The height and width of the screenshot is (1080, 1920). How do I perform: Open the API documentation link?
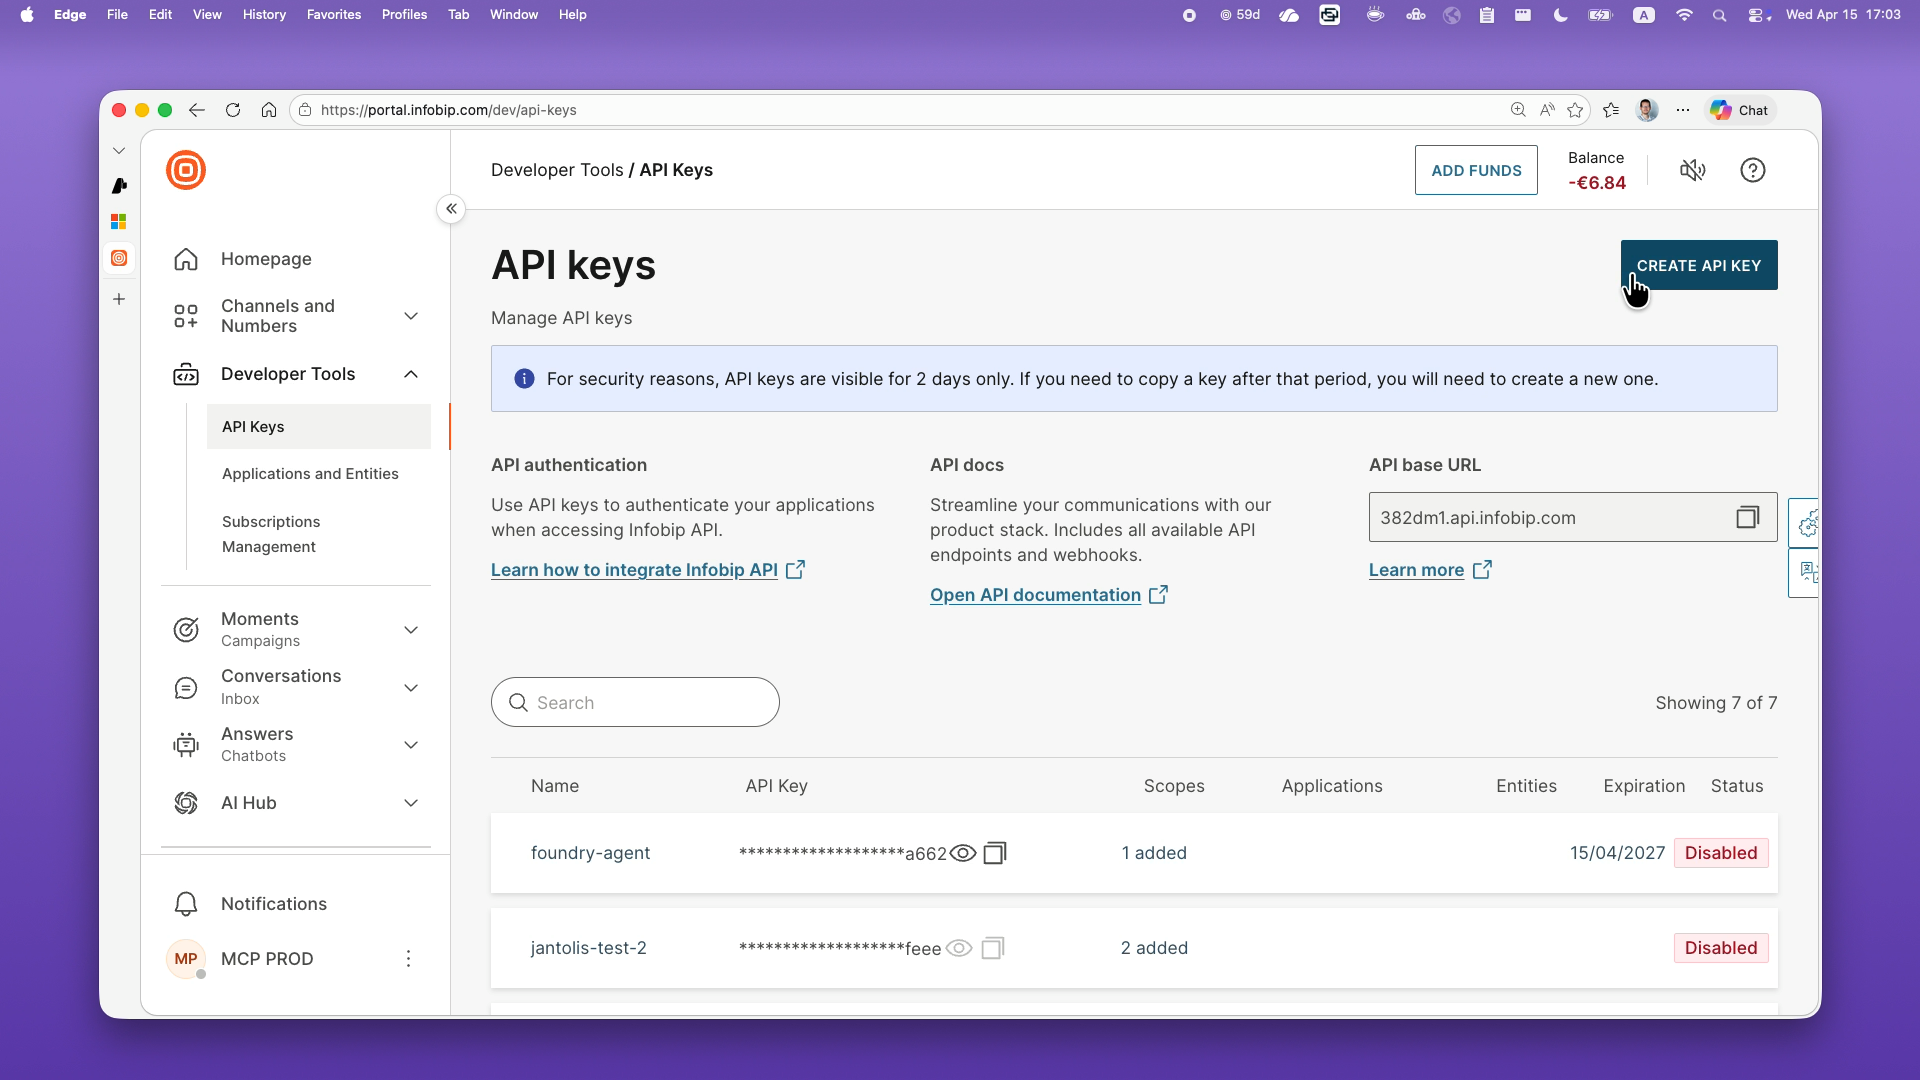[1035, 595]
